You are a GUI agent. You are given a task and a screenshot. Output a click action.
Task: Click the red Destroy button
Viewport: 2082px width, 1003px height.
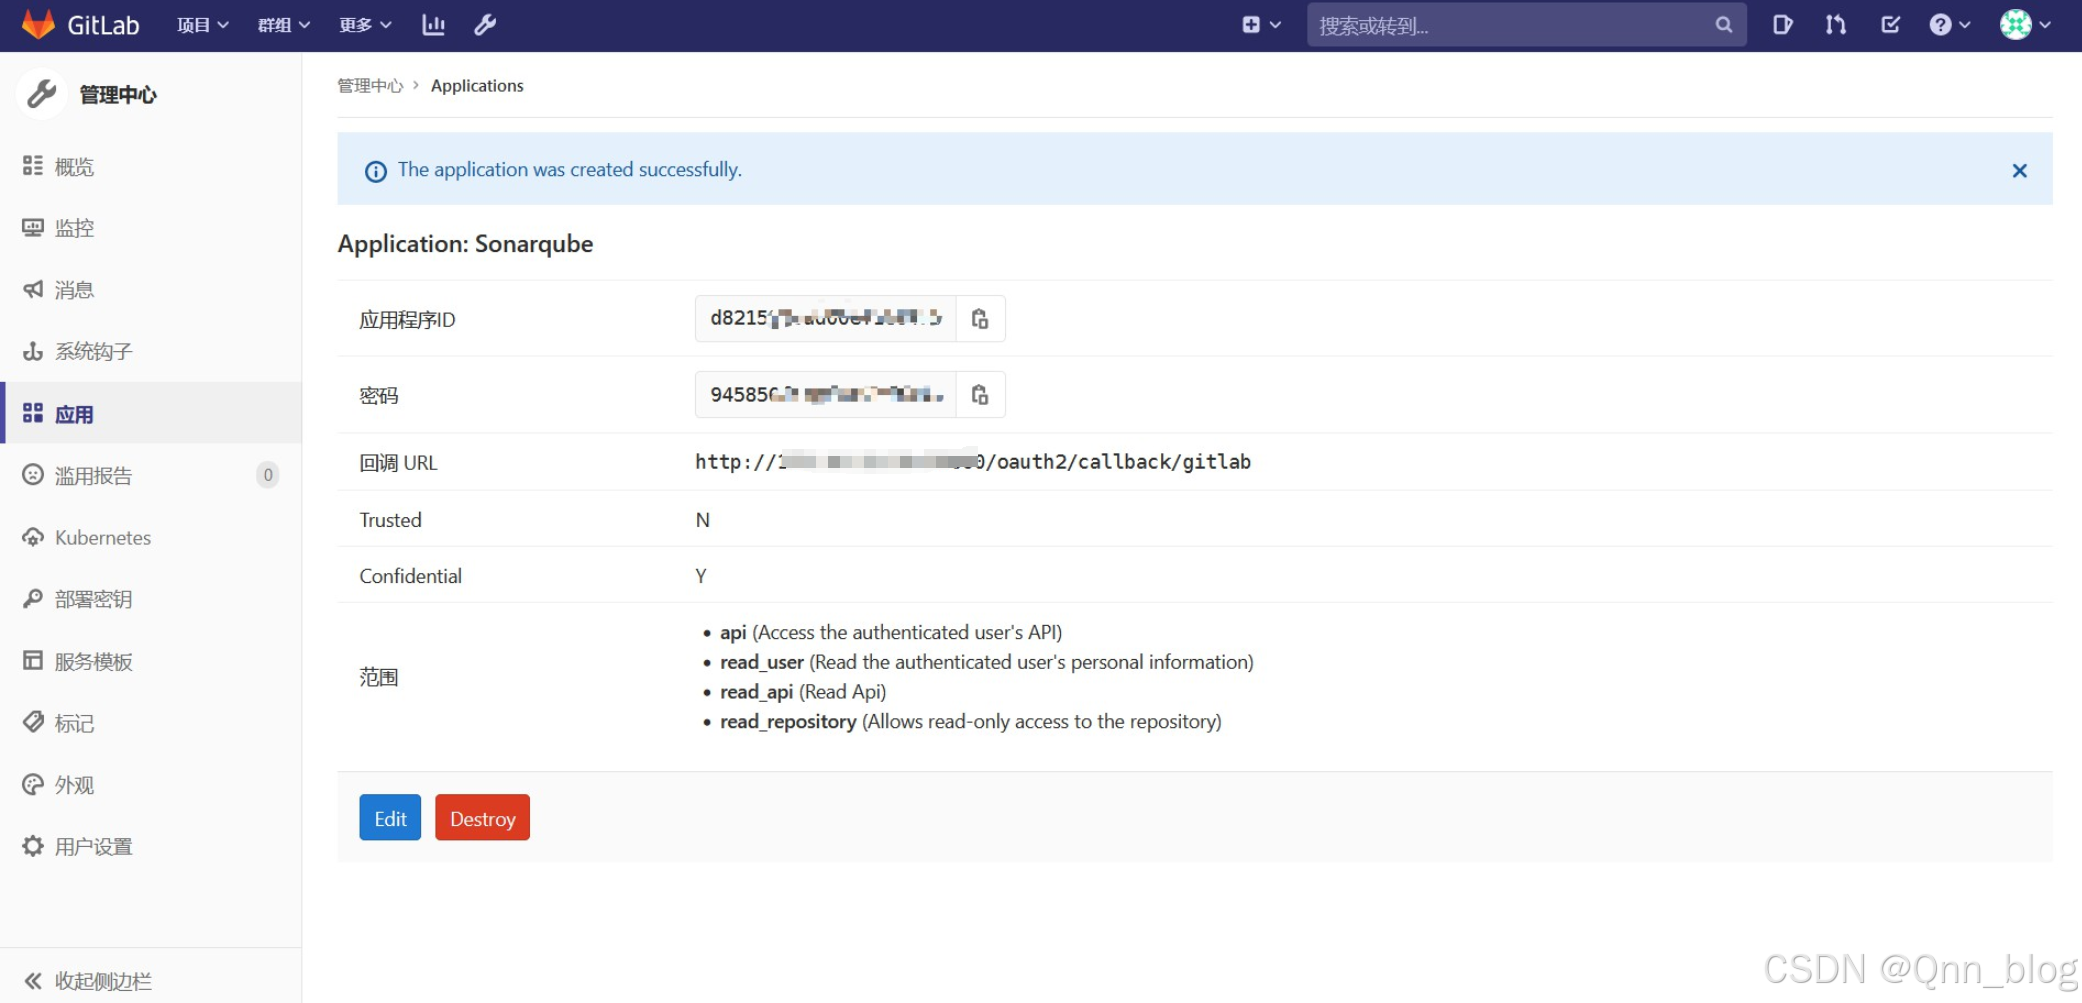click(x=482, y=817)
